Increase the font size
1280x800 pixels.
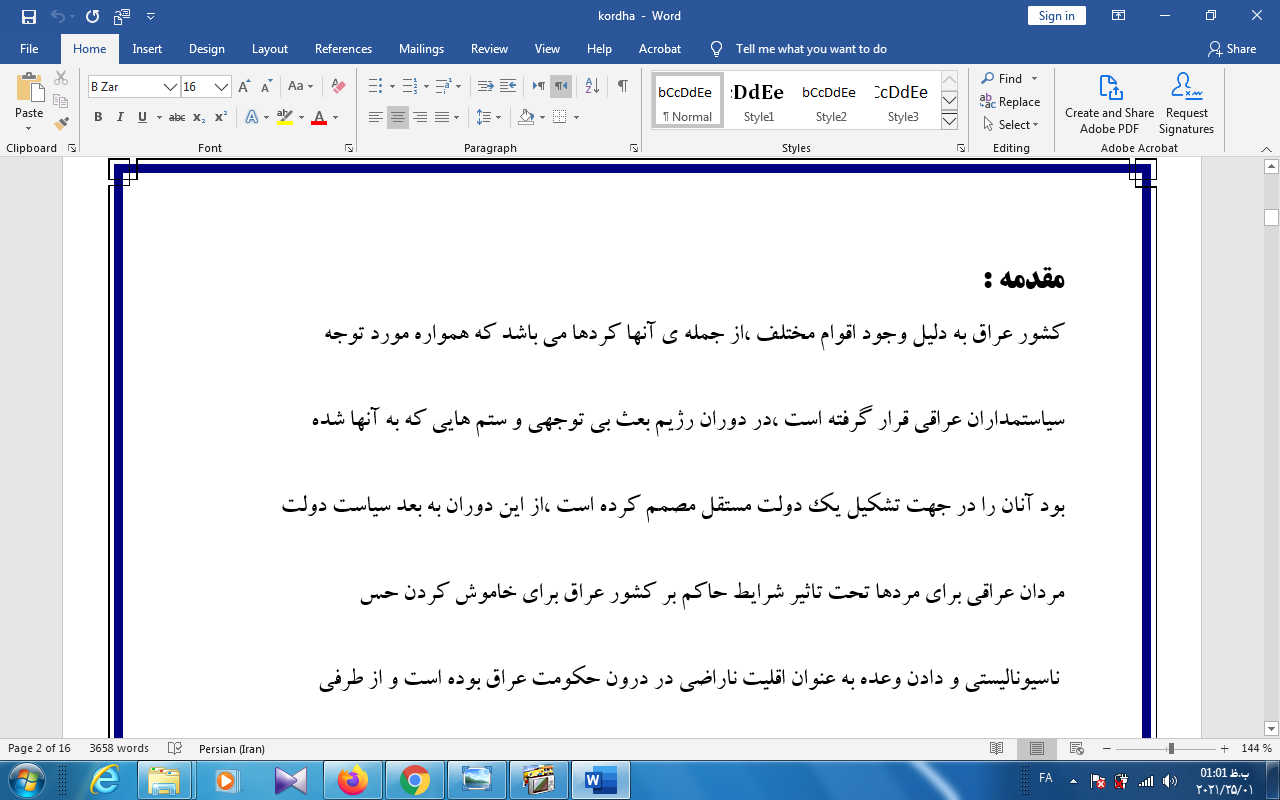pyautogui.click(x=244, y=87)
